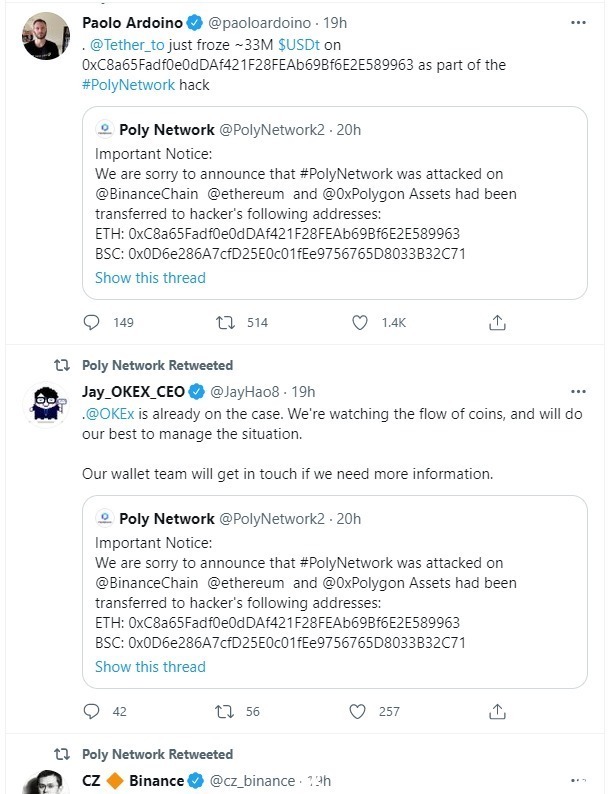610x794 pixels.
Task: Retweet Jay_OKEX_CEO's tweet
Action: click(x=226, y=712)
